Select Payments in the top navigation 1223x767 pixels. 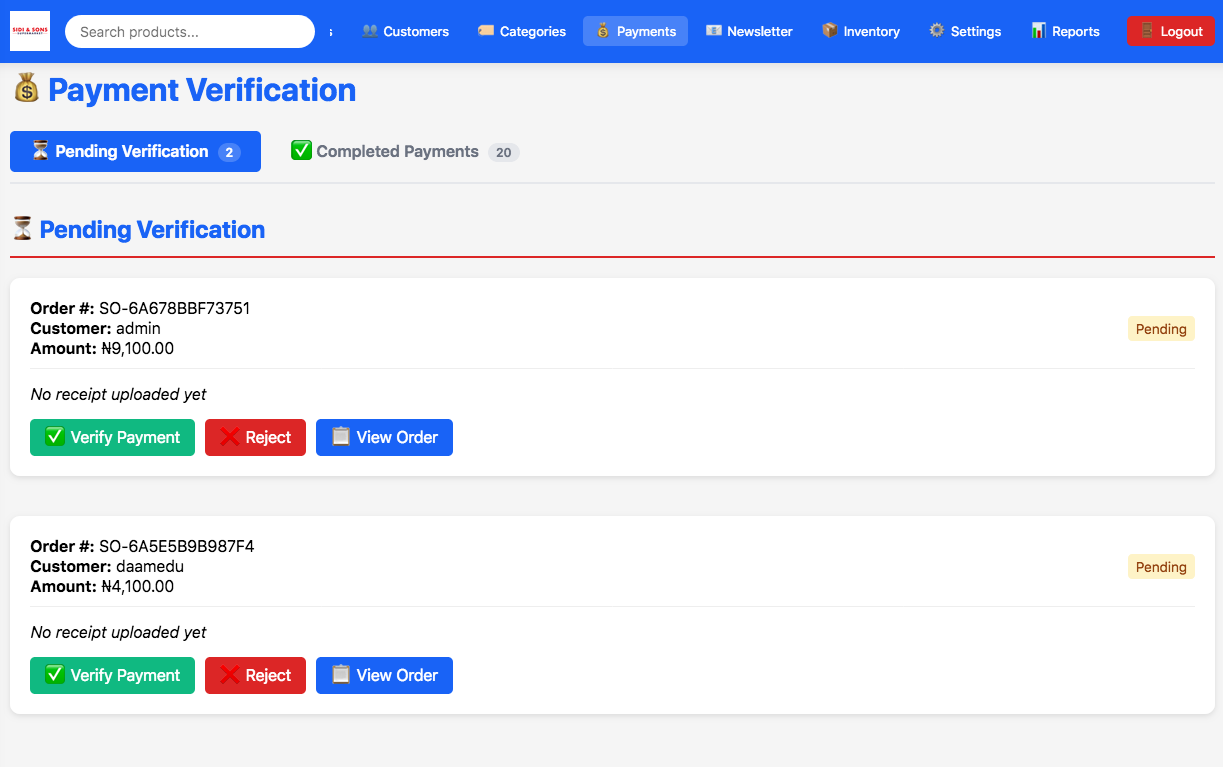(x=635, y=31)
